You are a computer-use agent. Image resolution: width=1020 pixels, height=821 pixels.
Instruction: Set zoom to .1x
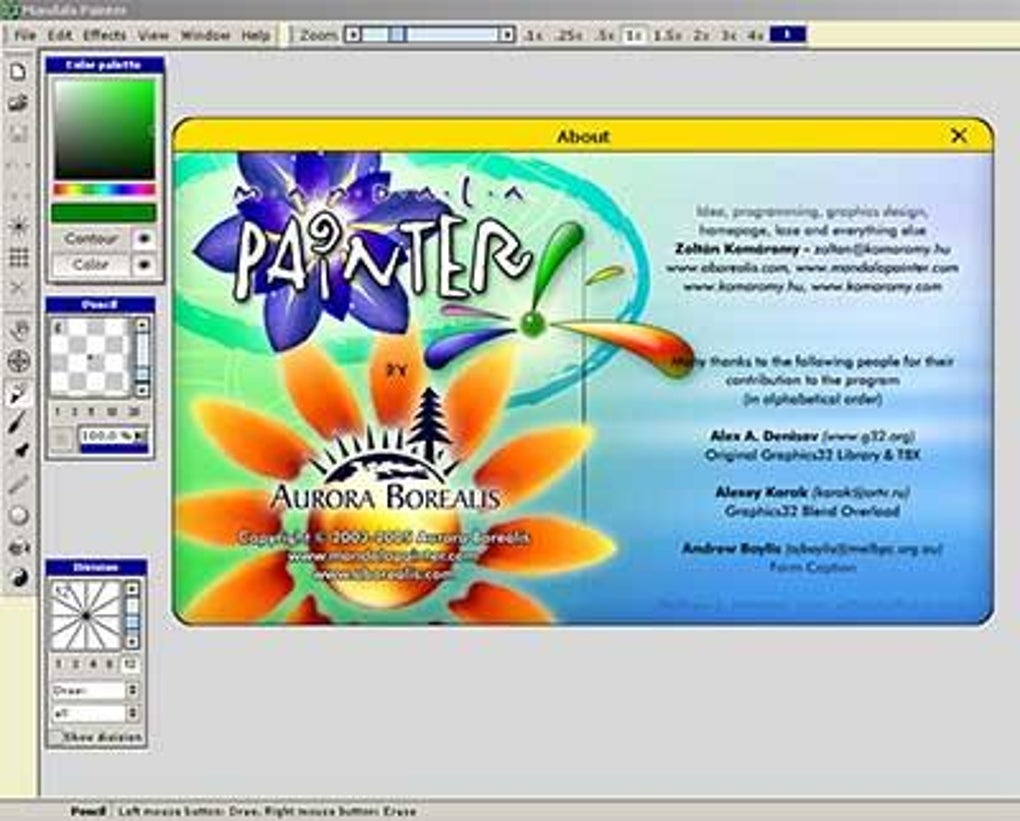(533, 35)
